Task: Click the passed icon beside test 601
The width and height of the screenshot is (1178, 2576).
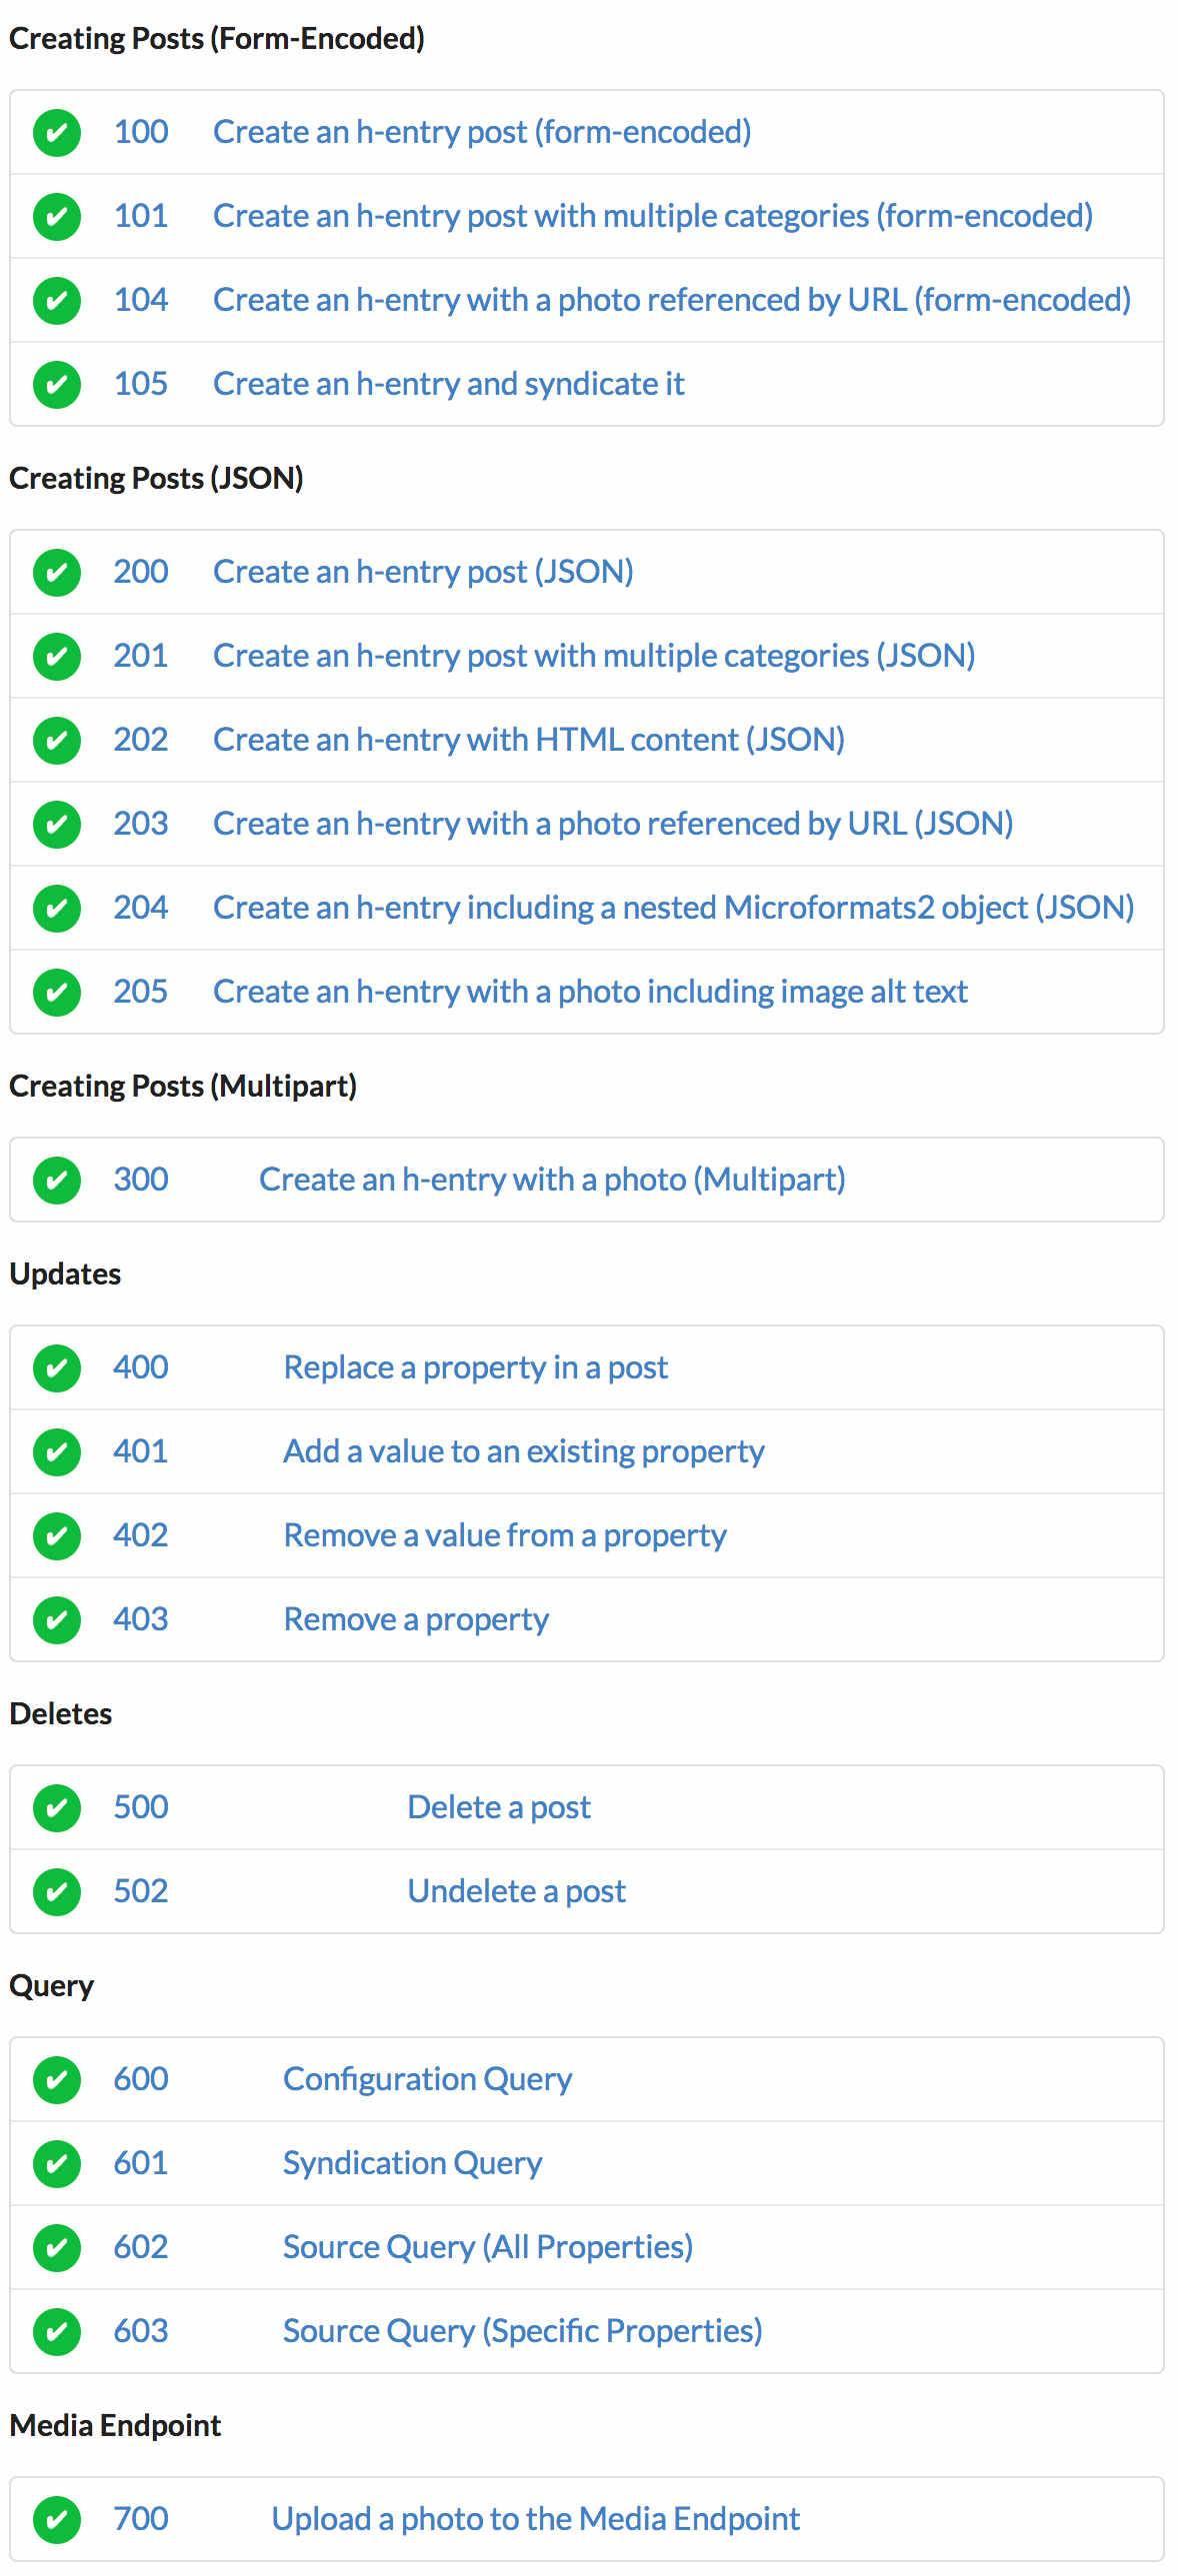Action: point(57,2164)
